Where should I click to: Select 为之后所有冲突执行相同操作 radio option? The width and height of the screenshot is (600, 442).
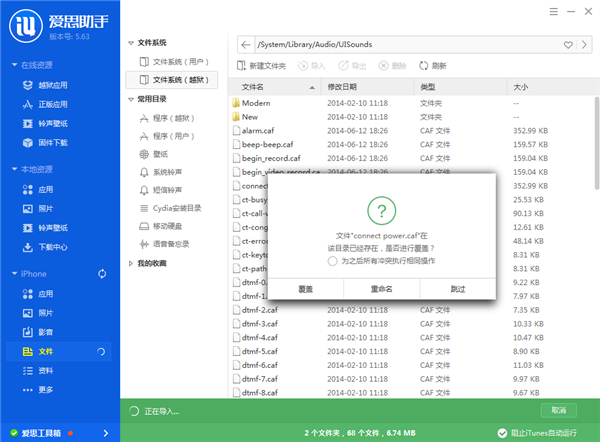click(x=333, y=261)
